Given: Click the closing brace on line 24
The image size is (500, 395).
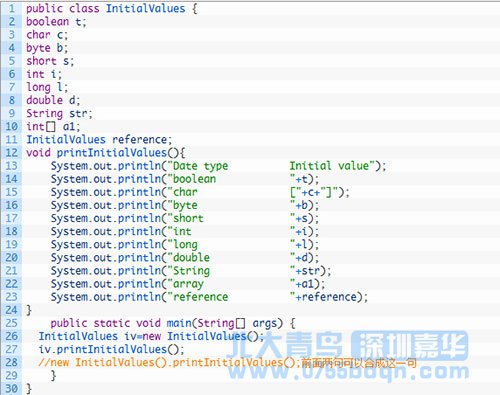Looking at the screenshot, I should (29, 310).
